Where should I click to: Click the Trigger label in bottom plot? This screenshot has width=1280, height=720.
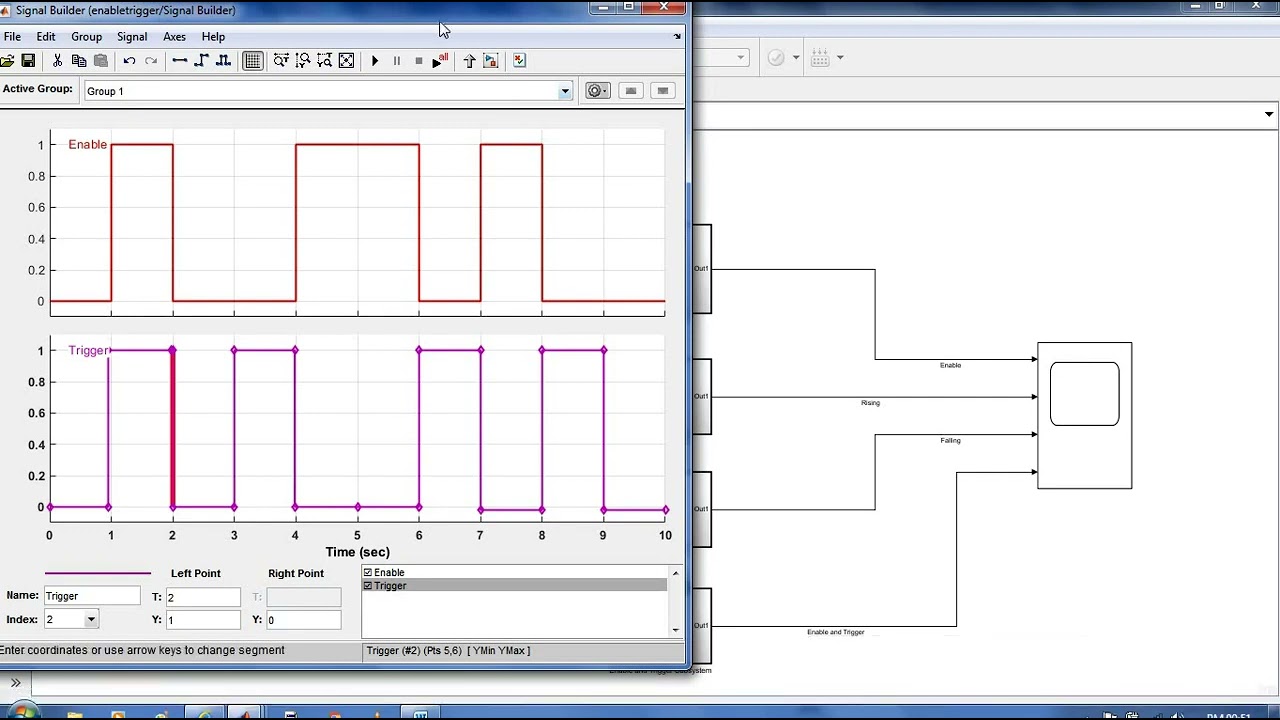(89, 351)
